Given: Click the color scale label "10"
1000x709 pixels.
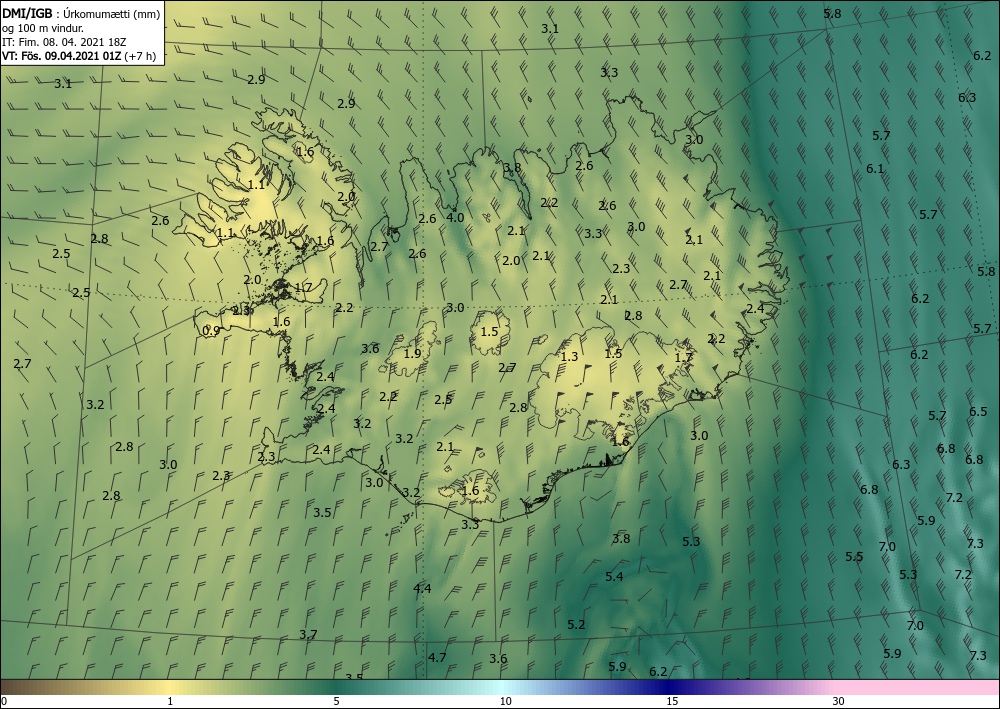Looking at the screenshot, I should tap(506, 702).
